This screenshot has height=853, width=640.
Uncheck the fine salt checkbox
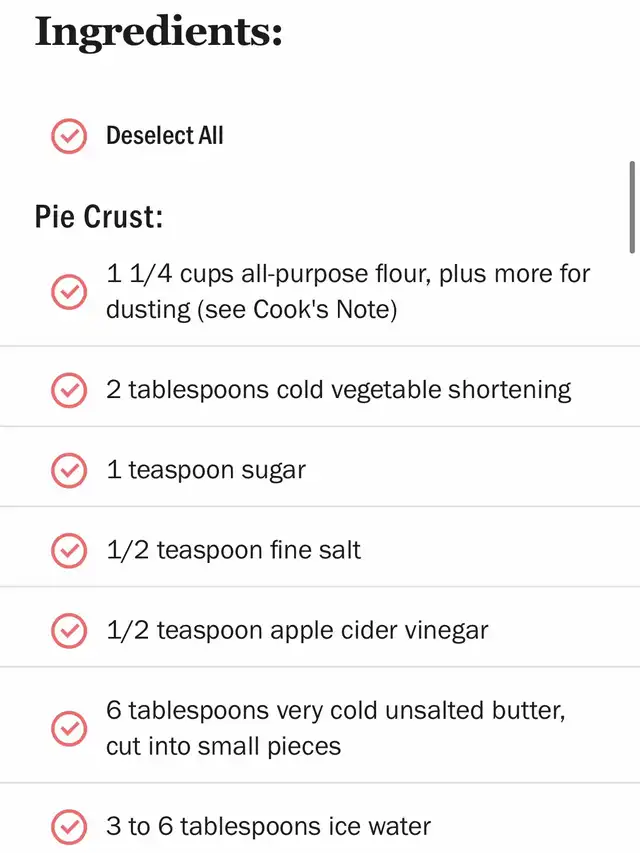click(x=69, y=550)
